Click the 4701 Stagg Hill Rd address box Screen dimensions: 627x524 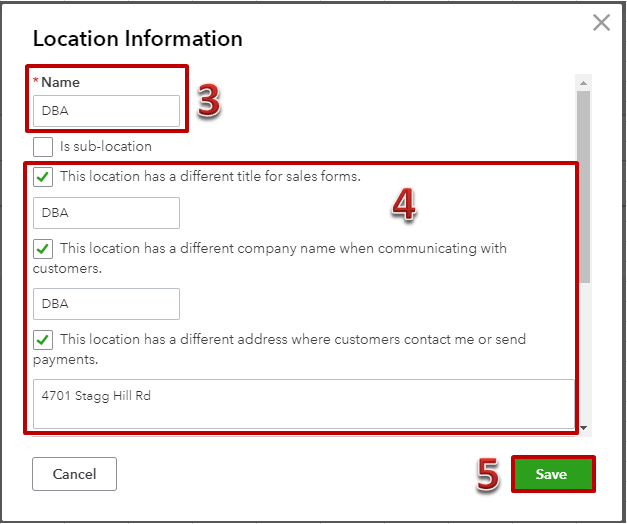(304, 404)
